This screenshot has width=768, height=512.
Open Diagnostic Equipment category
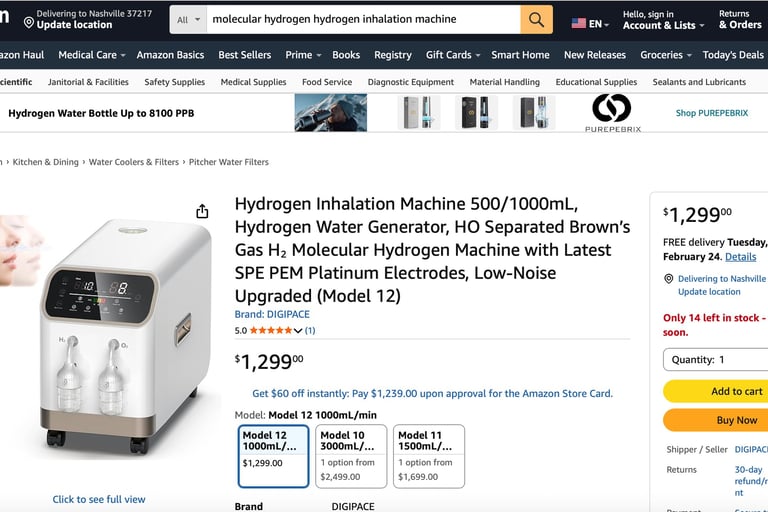pos(410,82)
